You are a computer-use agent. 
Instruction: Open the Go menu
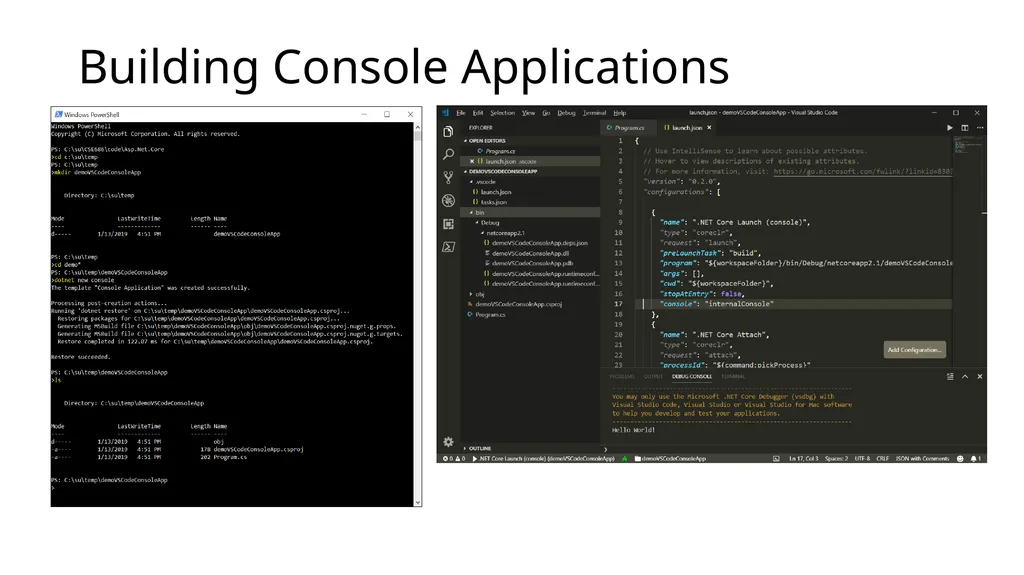coord(546,113)
